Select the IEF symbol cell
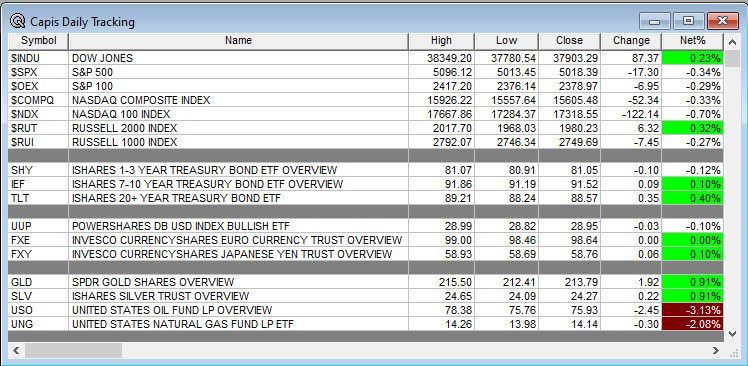This screenshot has height=366, width=748. [39, 184]
